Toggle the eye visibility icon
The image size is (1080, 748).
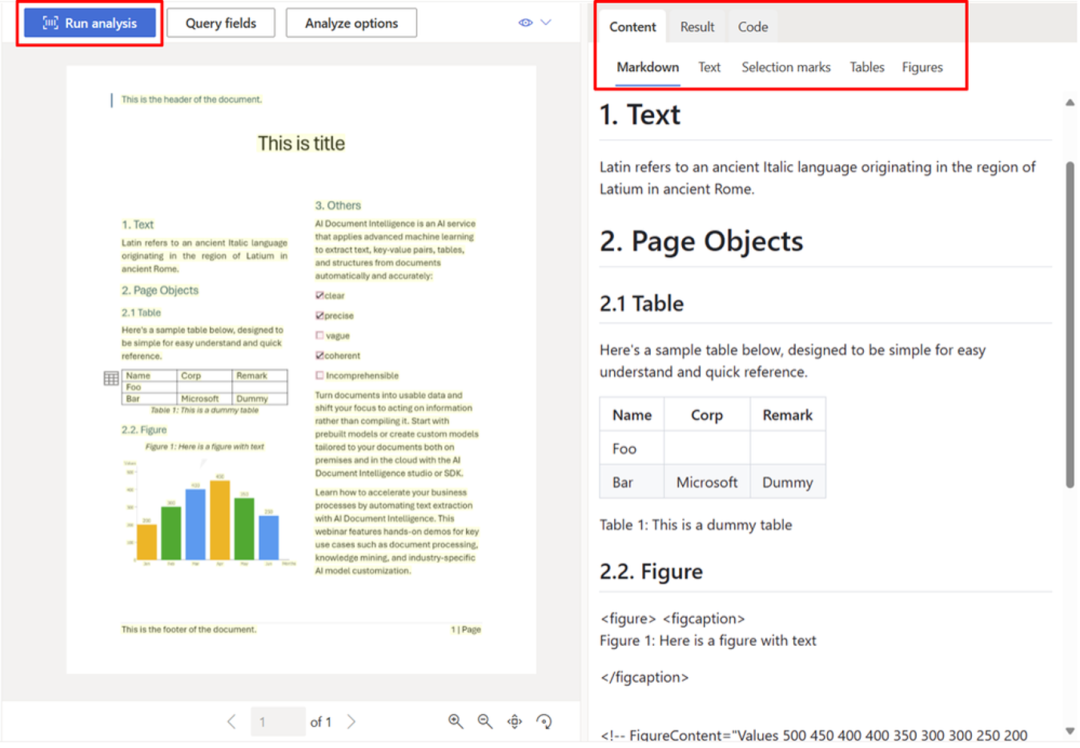(526, 23)
